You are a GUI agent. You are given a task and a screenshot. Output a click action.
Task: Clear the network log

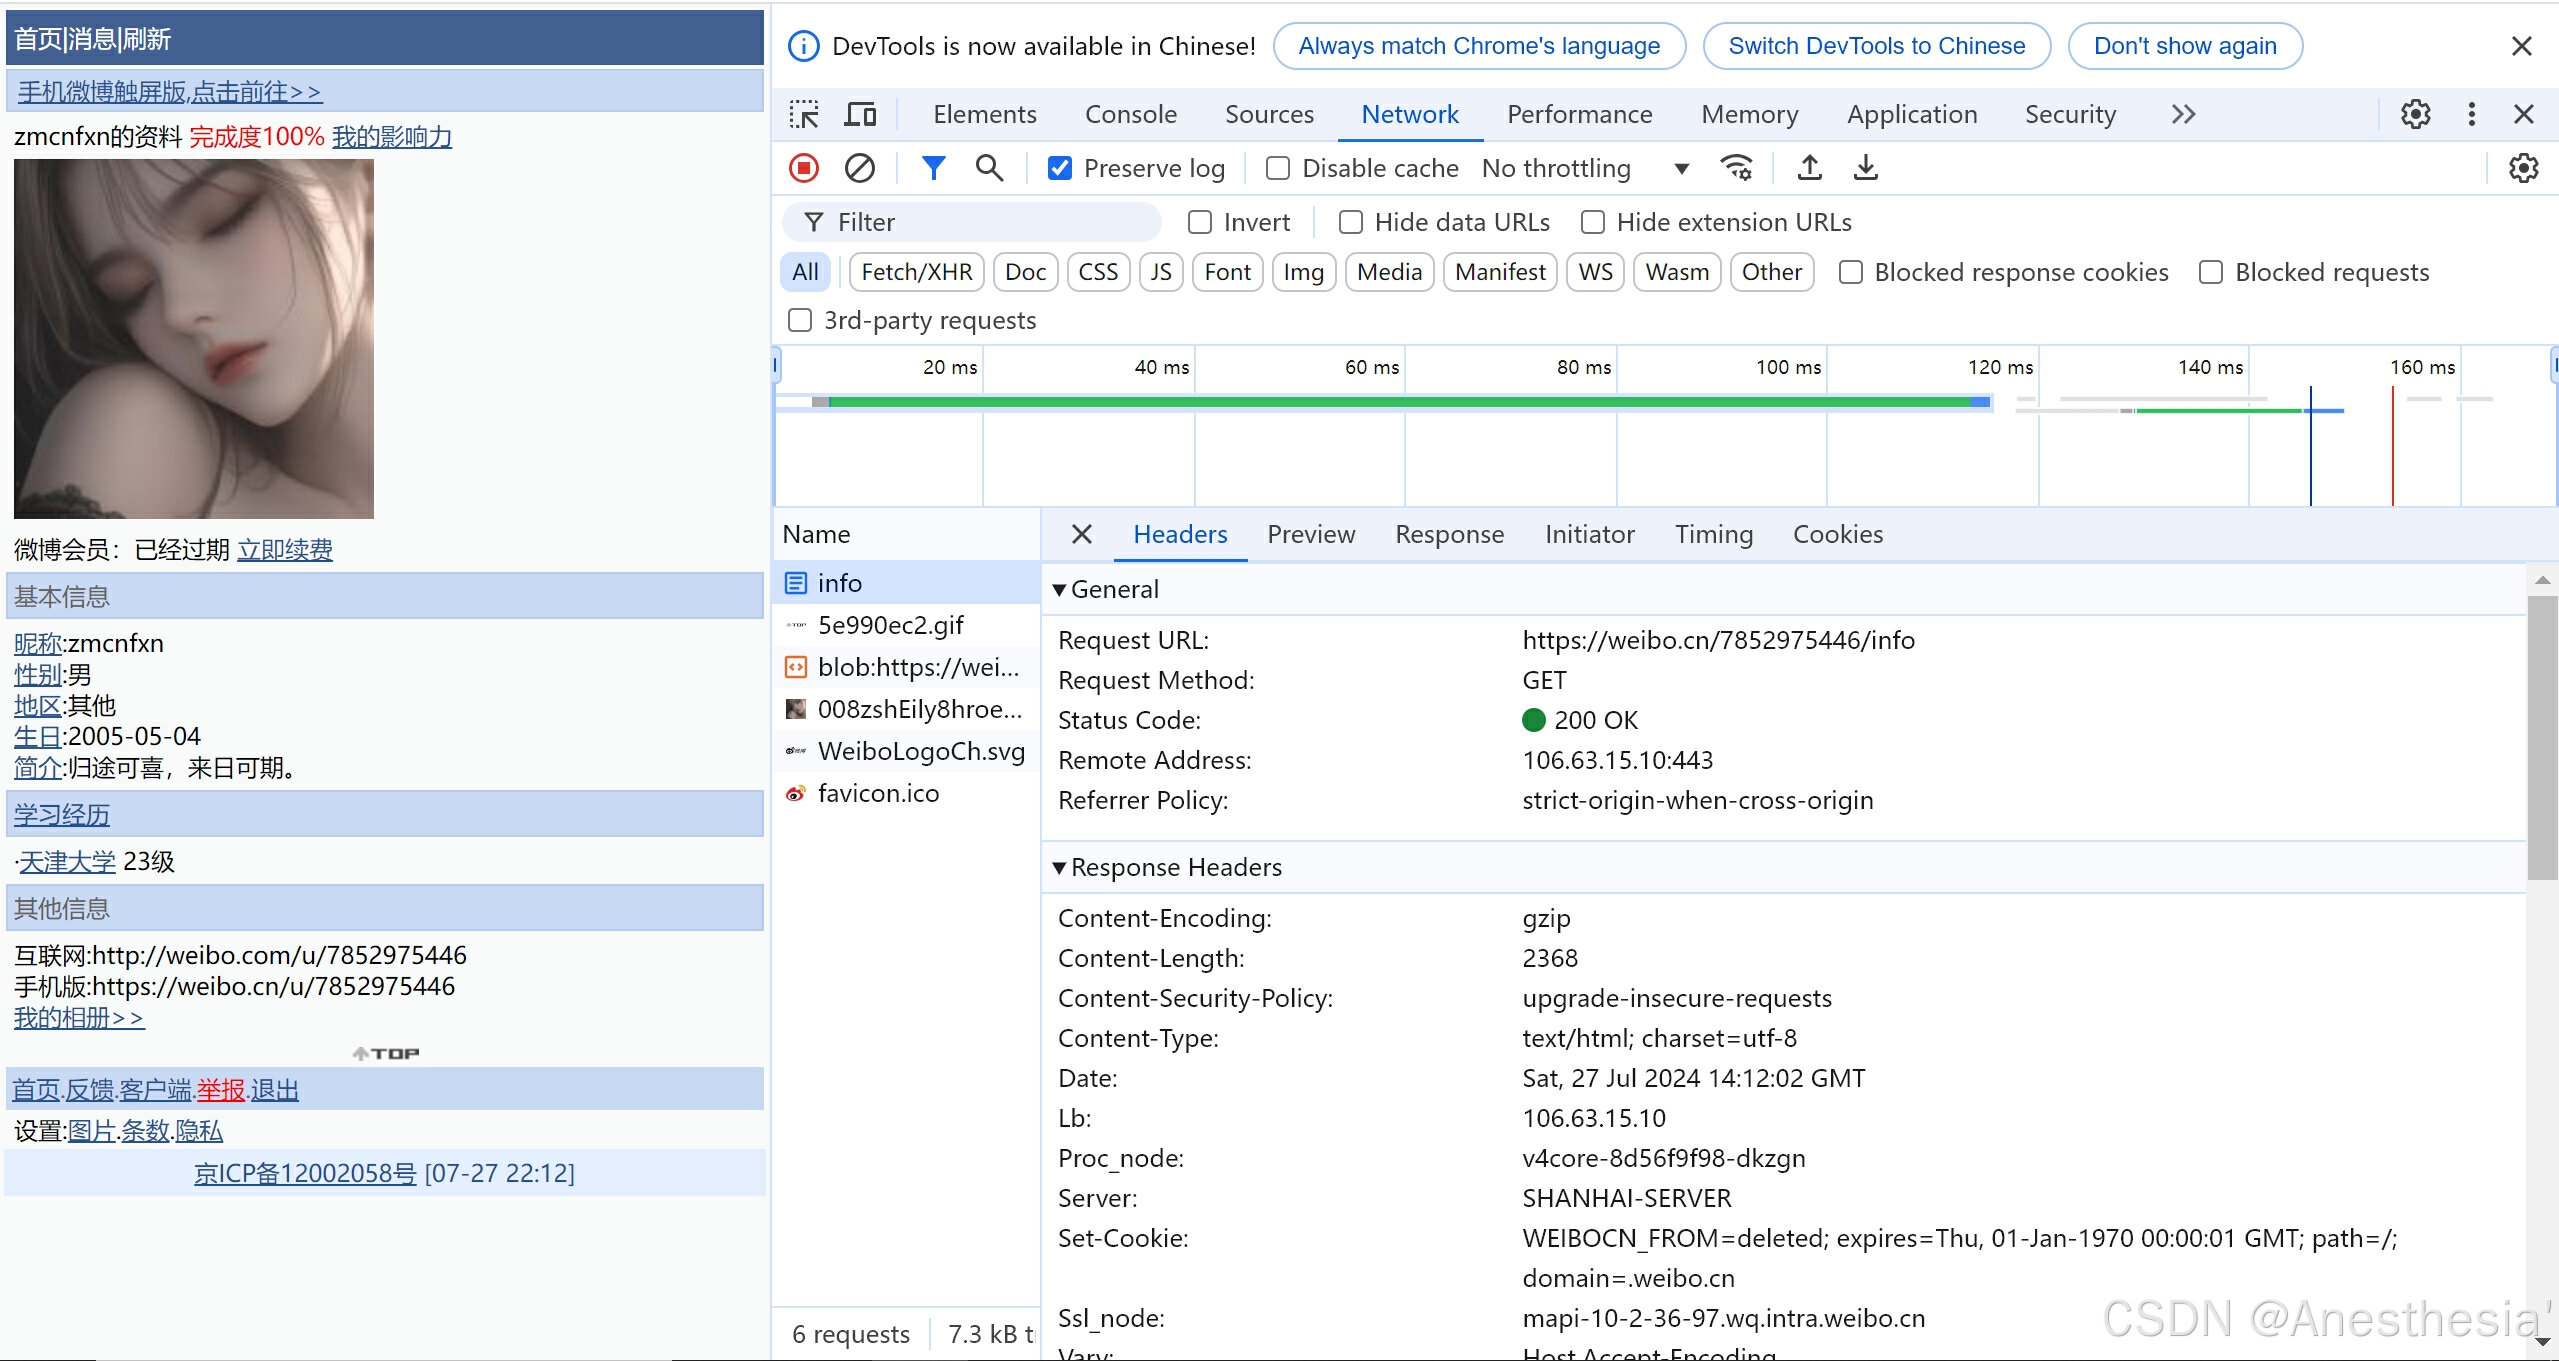[x=860, y=168]
